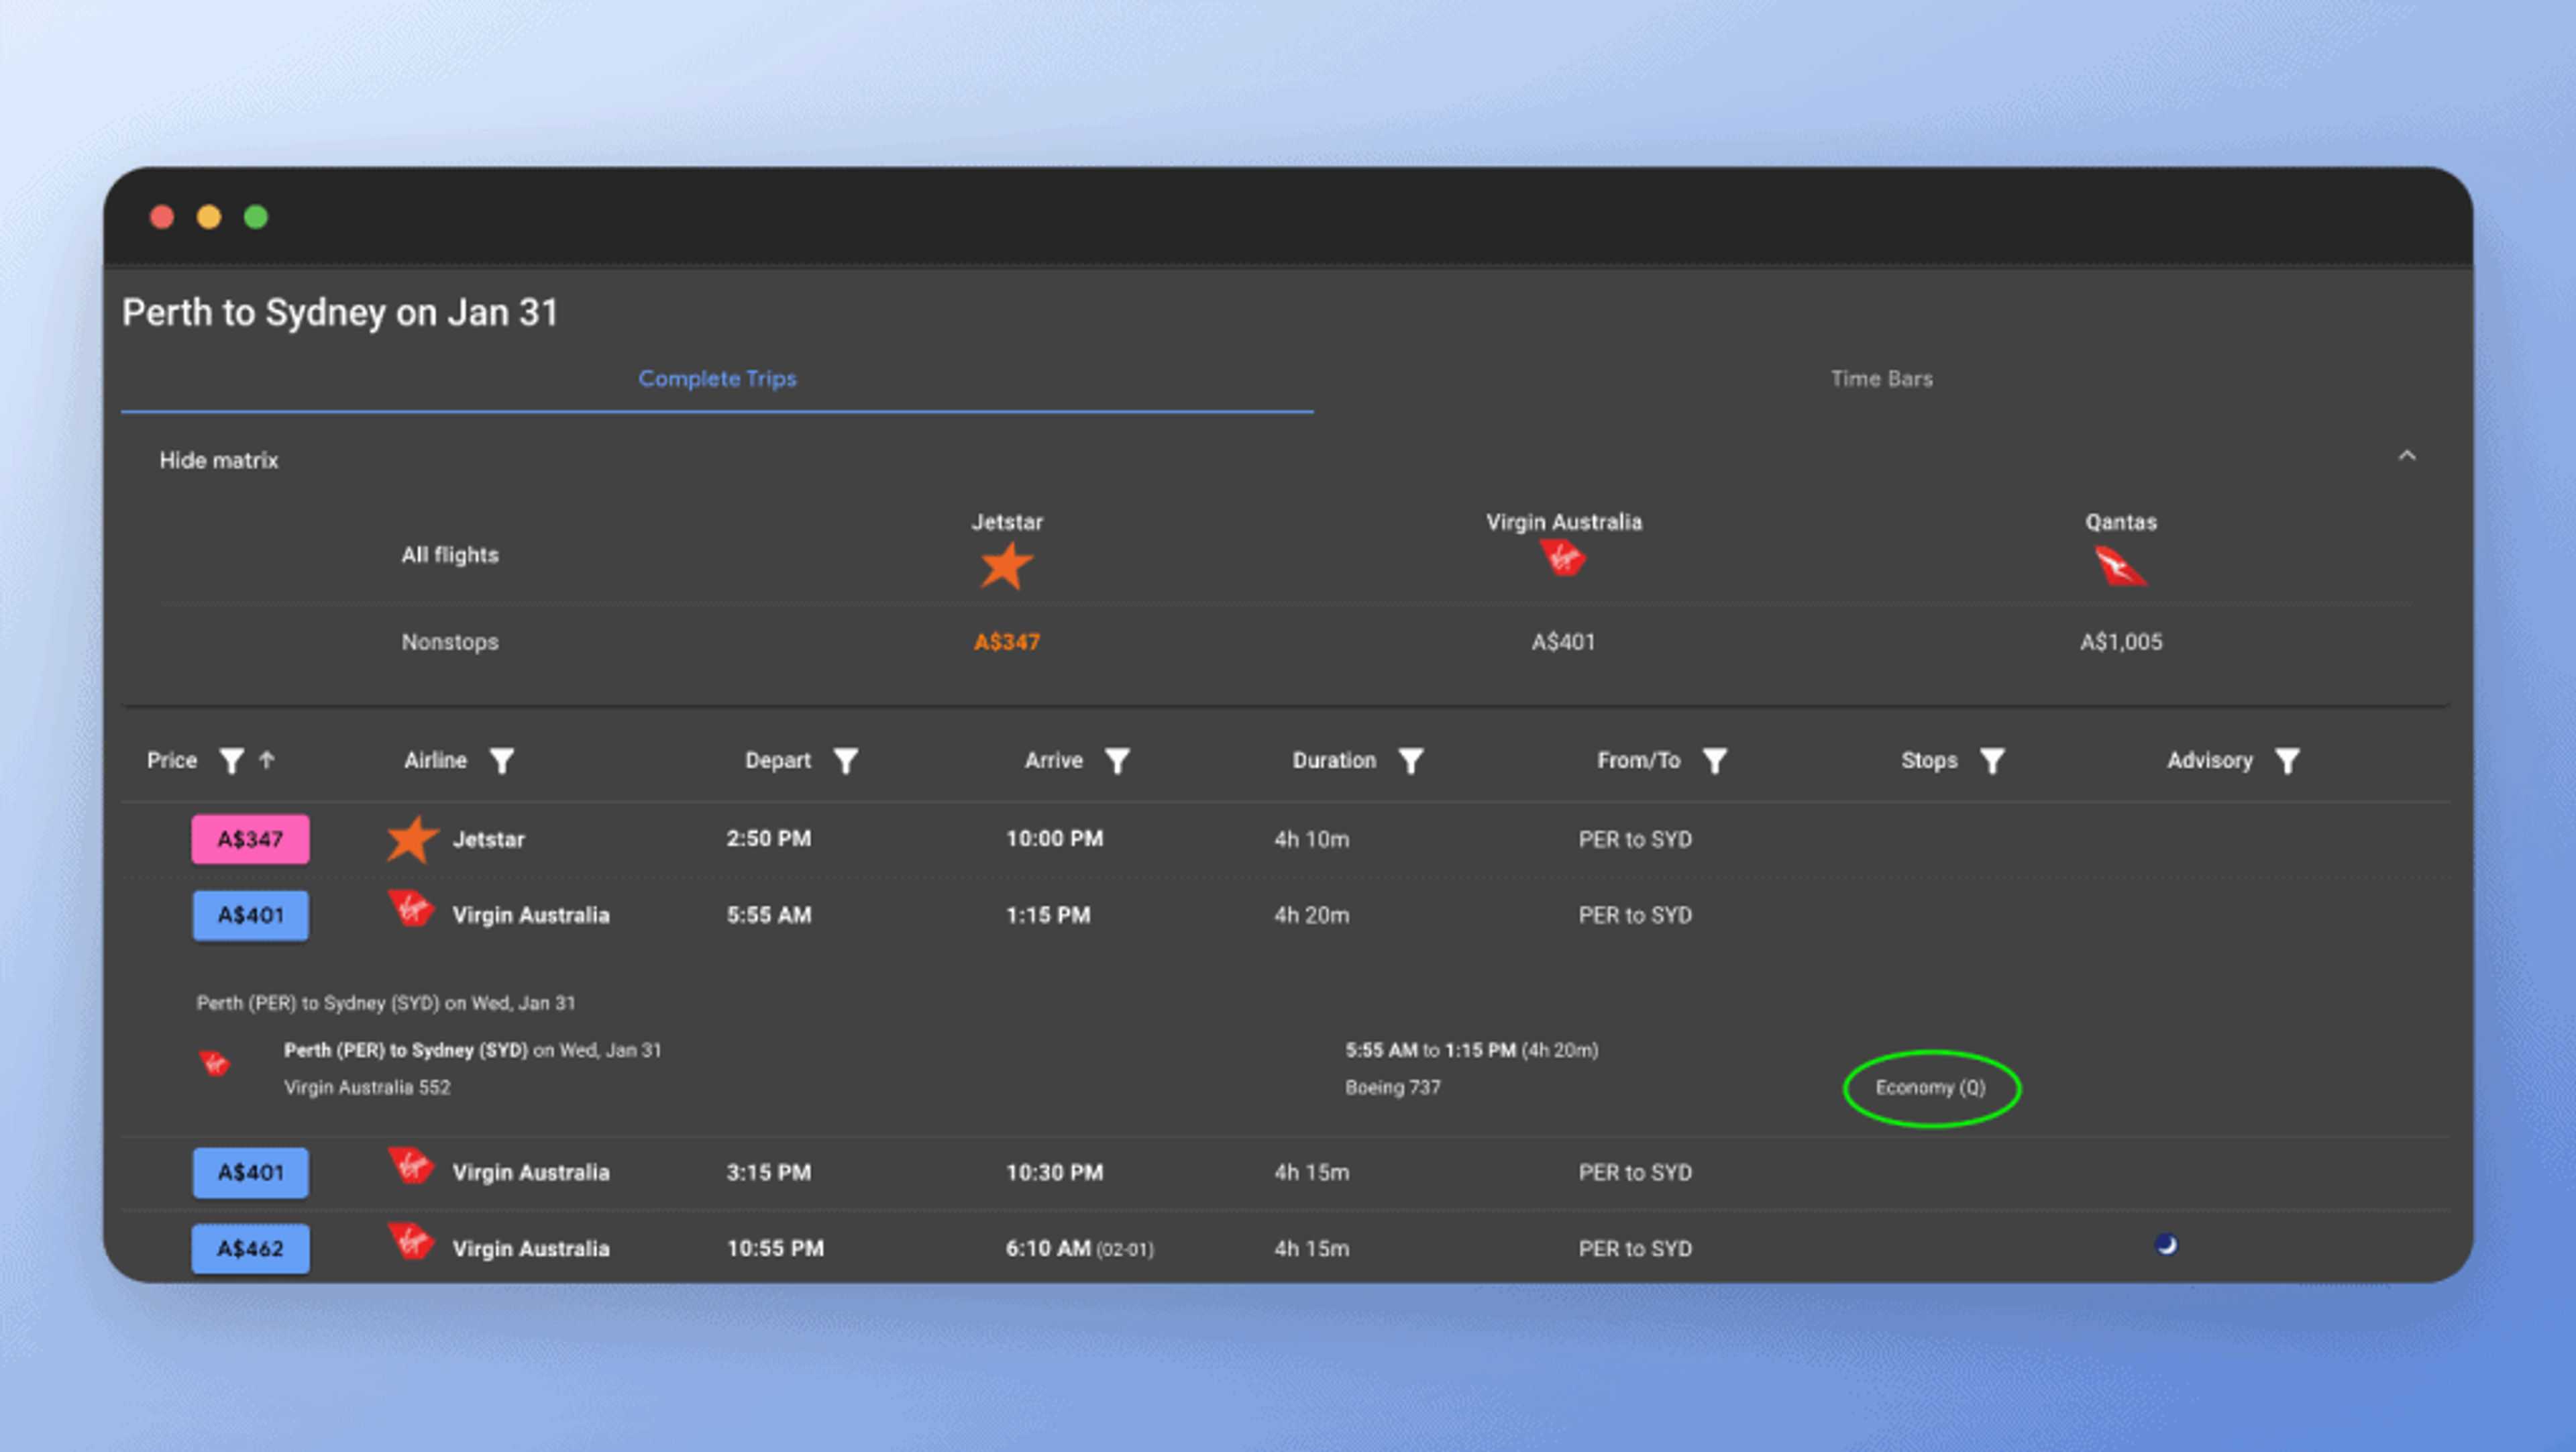This screenshot has width=2576, height=1452.
Task: Open the Depart column filter
Action: [x=846, y=761]
